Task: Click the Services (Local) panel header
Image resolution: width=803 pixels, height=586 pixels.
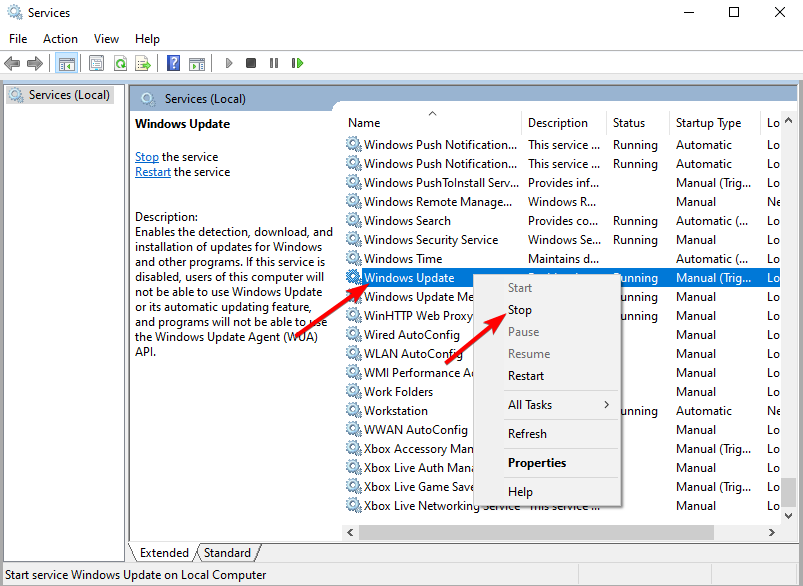Action: pyautogui.click(x=205, y=99)
